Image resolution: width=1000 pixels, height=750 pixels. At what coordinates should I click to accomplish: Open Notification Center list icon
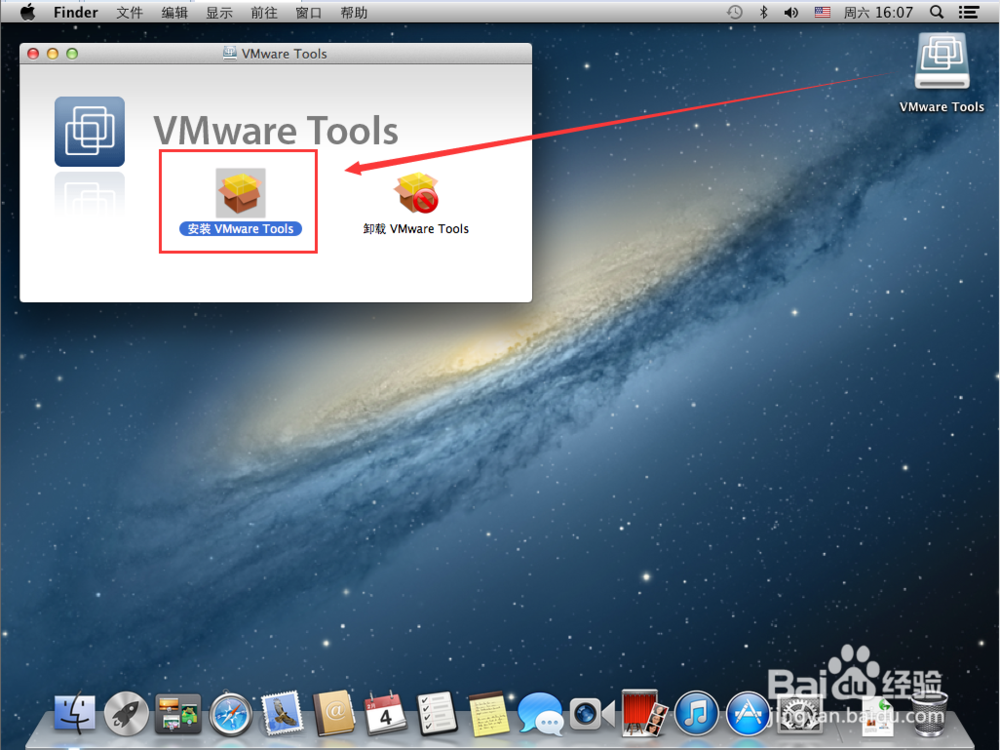(969, 12)
